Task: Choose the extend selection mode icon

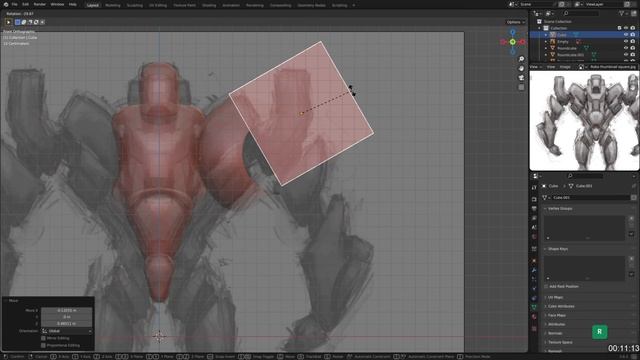Action: pos(24,22)
